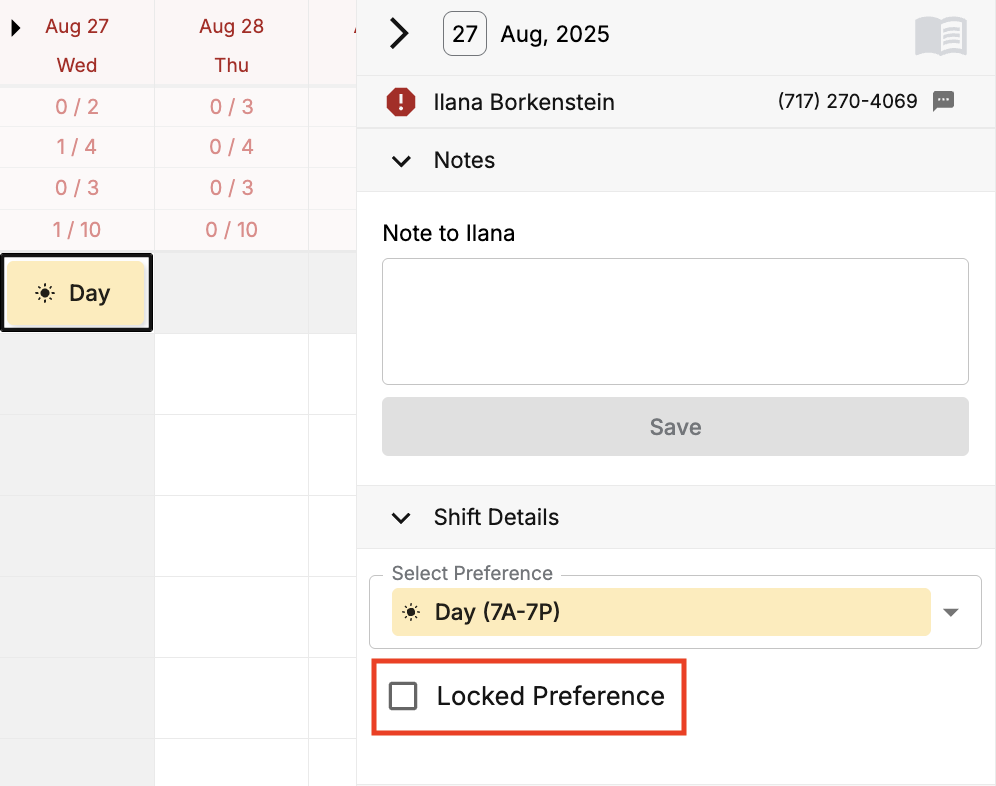Collapse the side panel with the arrow
Image resolution: width=996 pixels, height=786 pixels.
click(x=399, y=34)
